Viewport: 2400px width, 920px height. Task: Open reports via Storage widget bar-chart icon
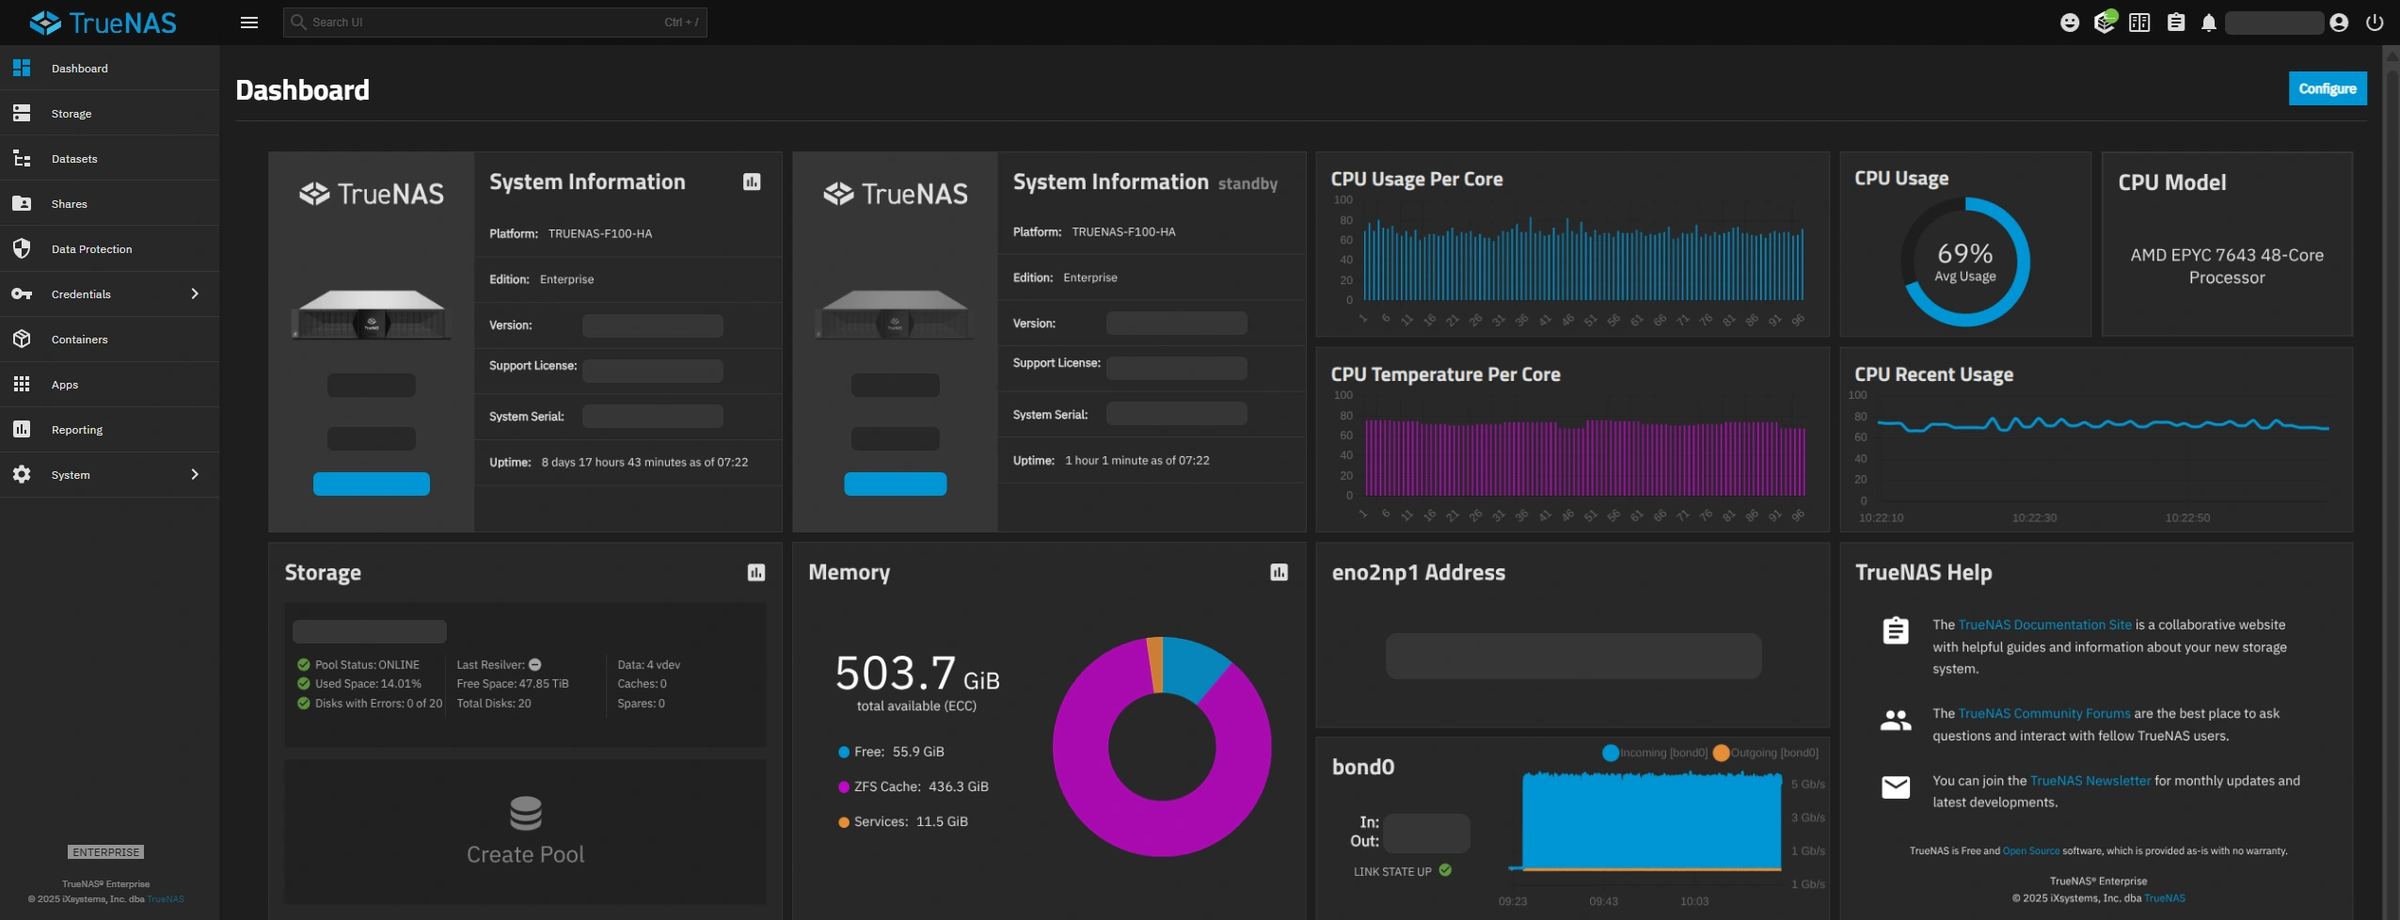(x=755, y=572)
